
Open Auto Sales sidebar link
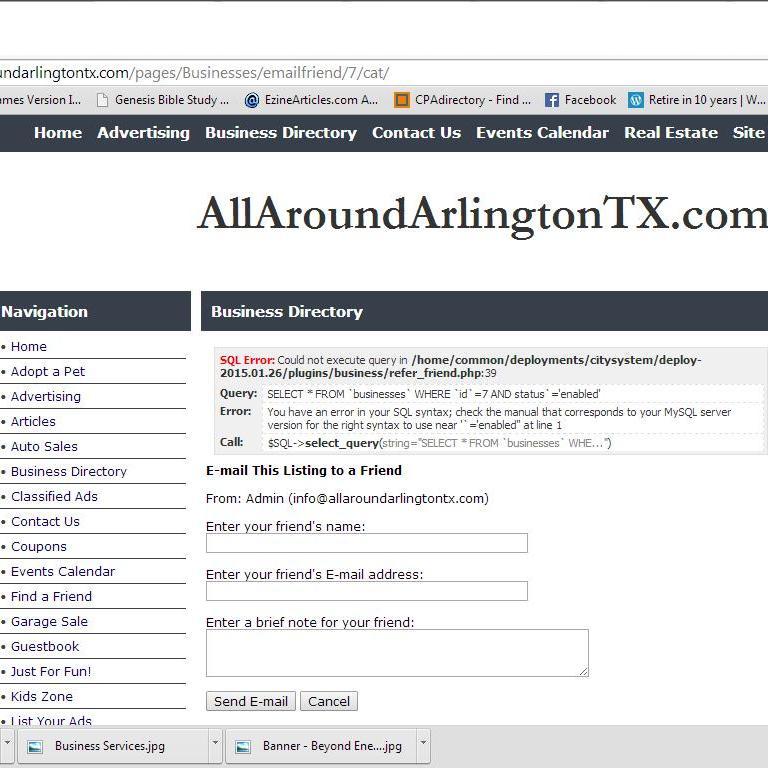click(45, 447)
